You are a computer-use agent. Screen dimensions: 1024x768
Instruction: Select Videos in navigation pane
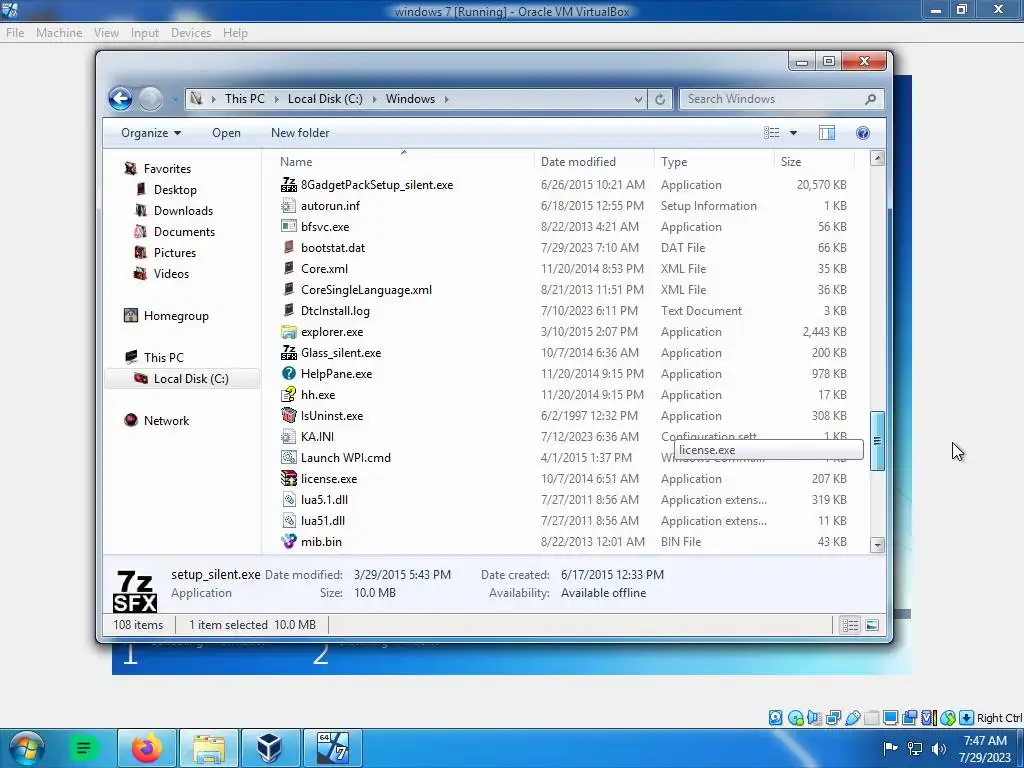171,274
